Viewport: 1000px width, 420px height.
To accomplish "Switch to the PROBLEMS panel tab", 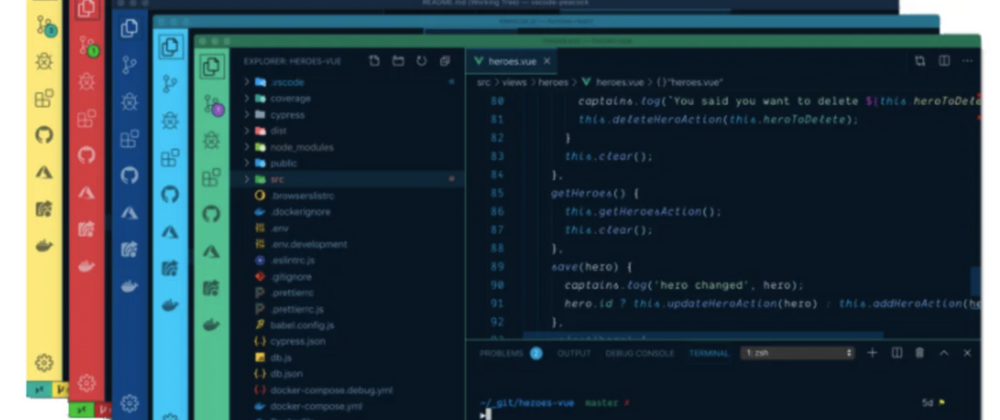I will click(501, 353).
